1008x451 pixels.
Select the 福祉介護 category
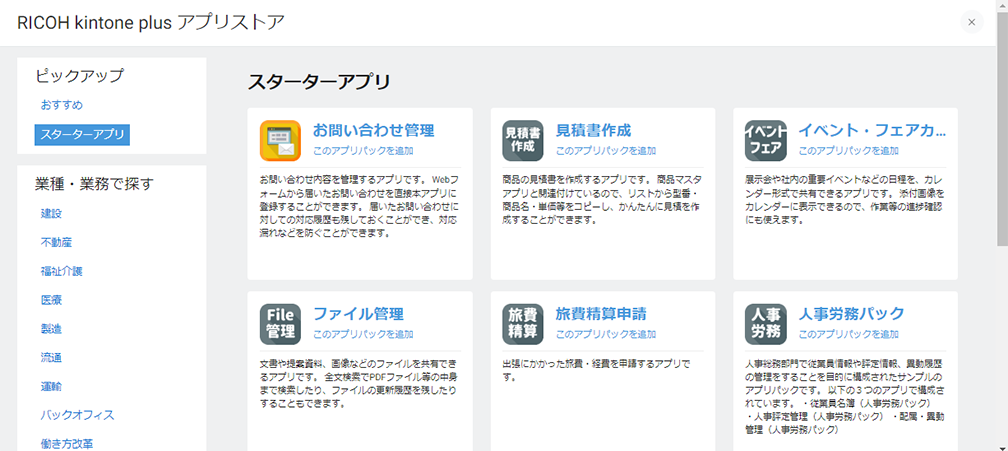pos(61,271)
